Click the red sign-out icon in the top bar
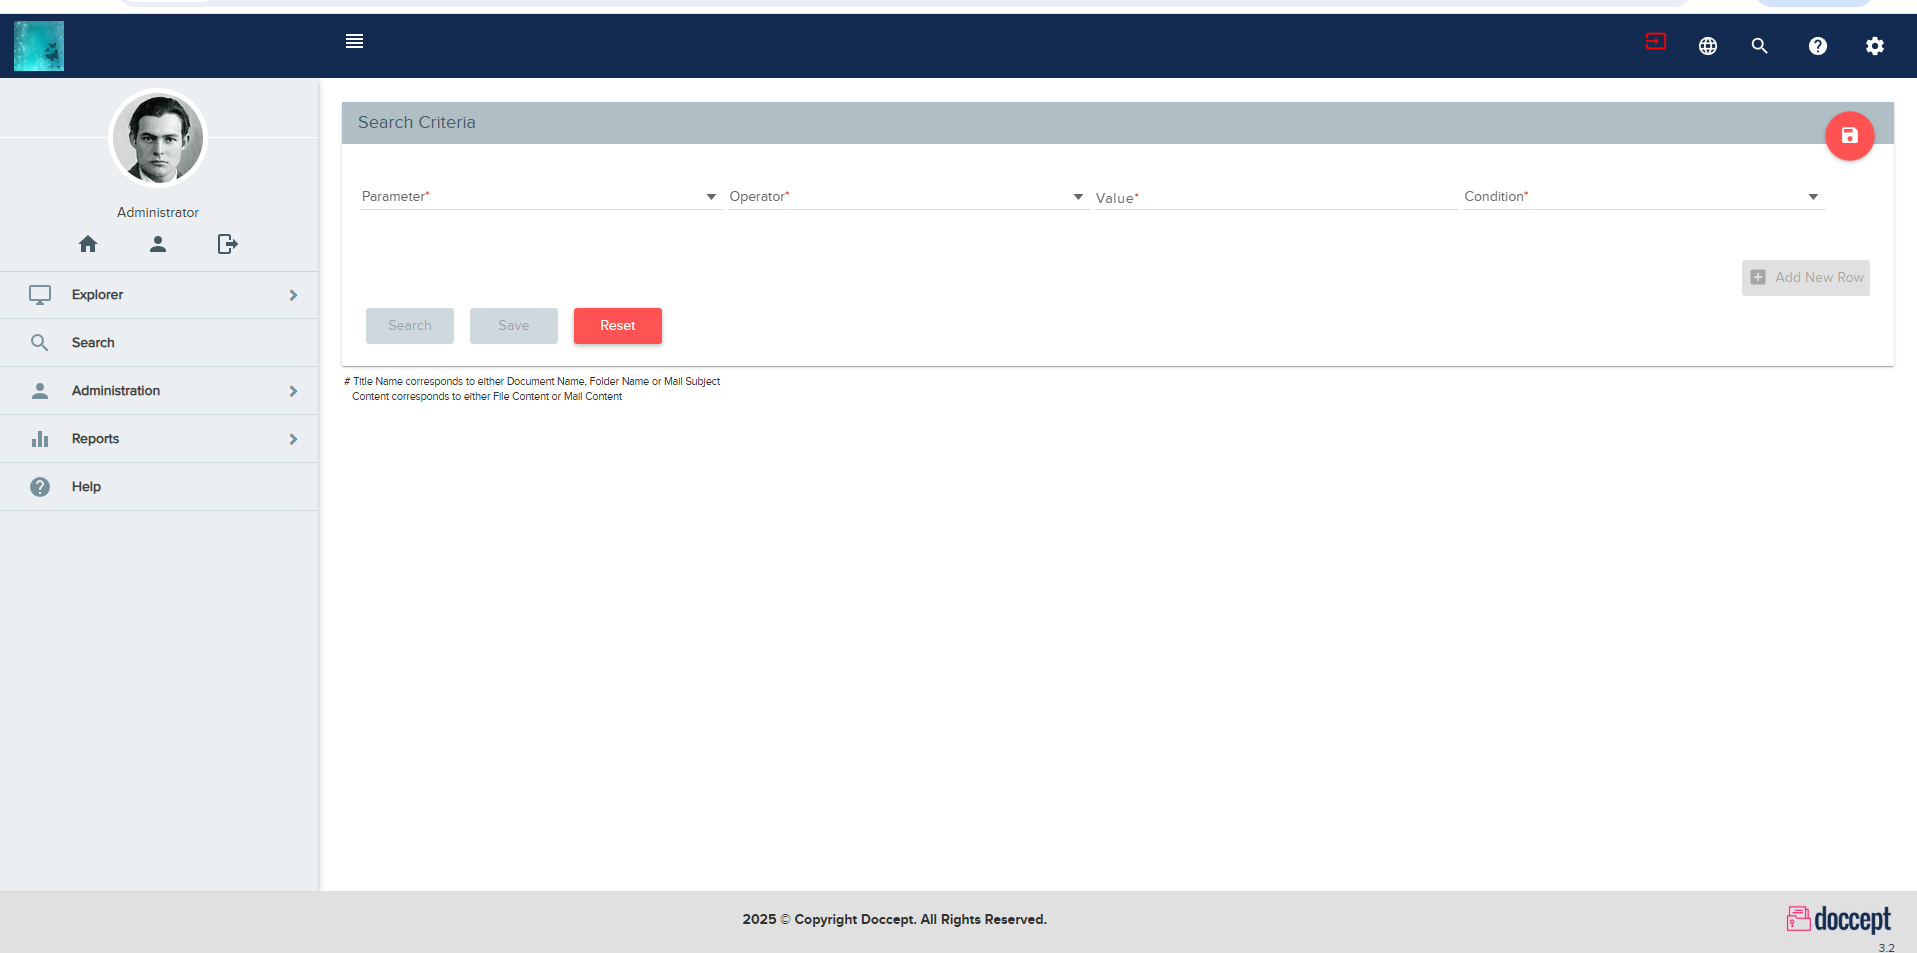The width and height of the screenshot is (1917, 953). click(1655, 42)
